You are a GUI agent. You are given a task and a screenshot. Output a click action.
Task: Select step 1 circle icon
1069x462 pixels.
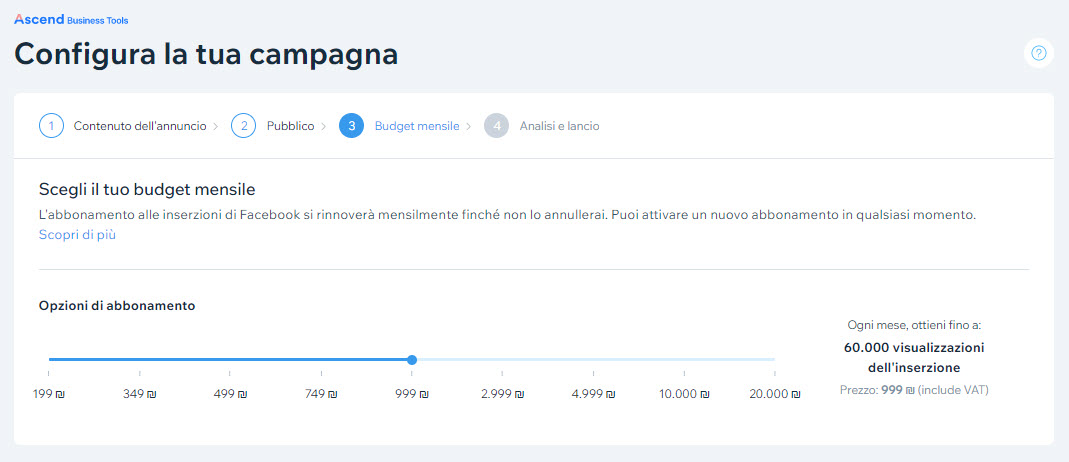click(x=51, y=126)
